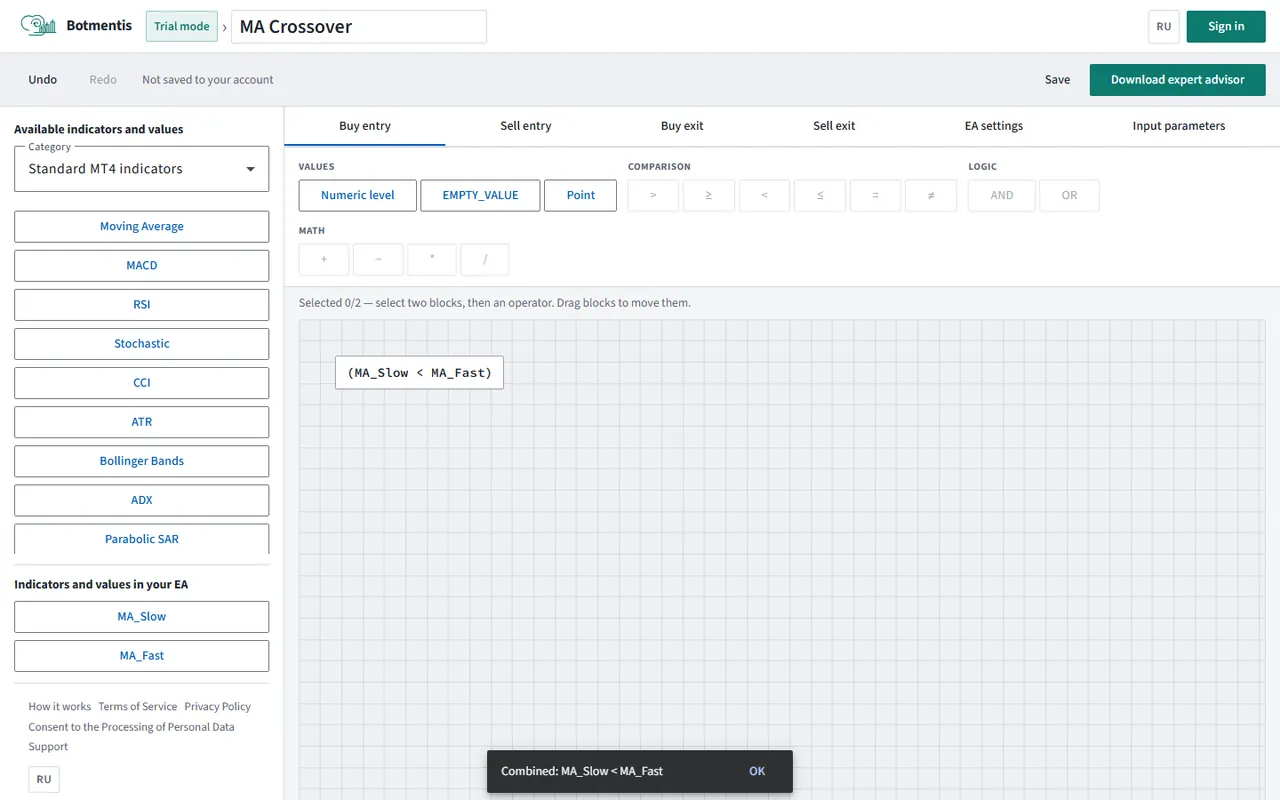Screen dimensions: 1280x800
Task: Click the strategy name field MA Crossover
Action: tap(359, 27)
